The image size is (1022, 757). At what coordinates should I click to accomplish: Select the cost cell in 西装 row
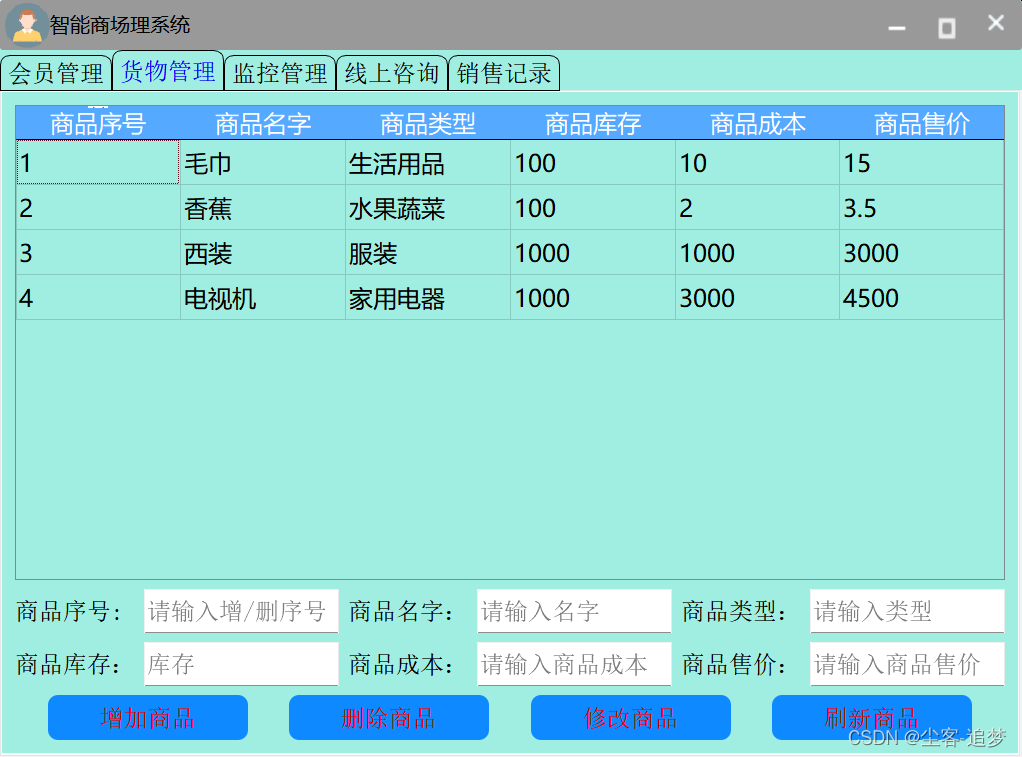click(757, 252)
